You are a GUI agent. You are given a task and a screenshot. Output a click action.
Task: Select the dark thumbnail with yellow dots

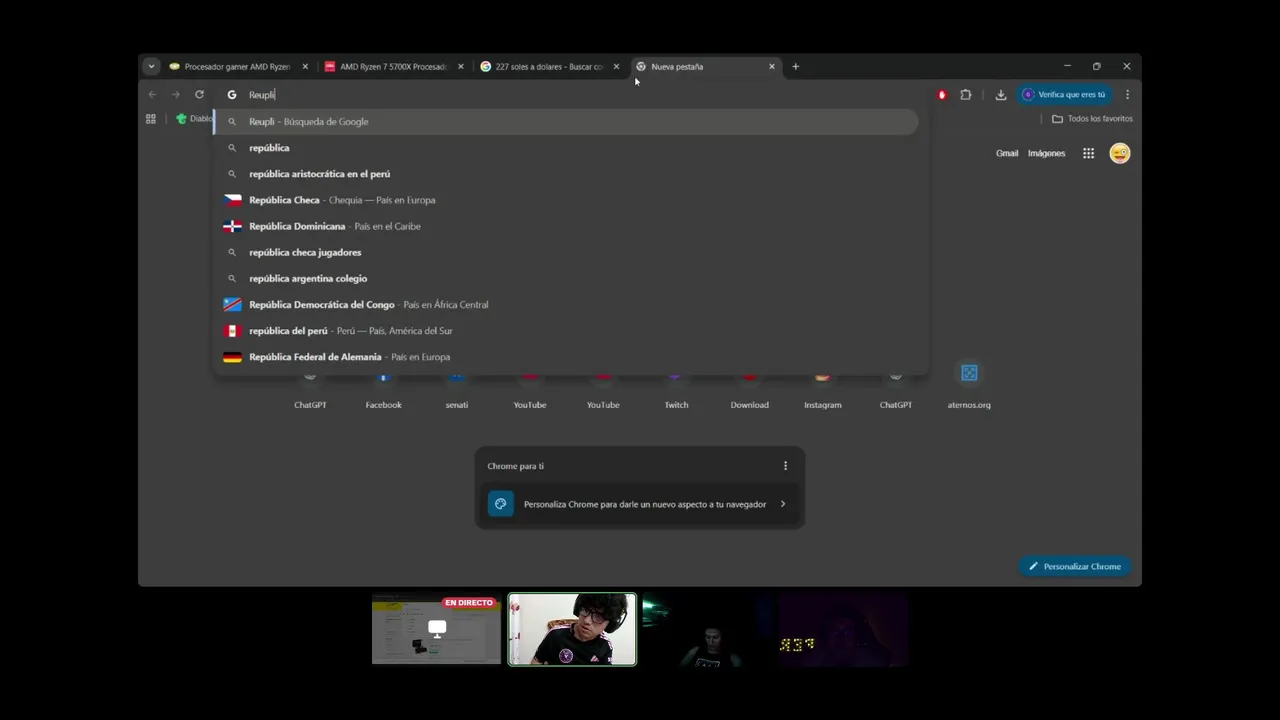click(843, 629)
